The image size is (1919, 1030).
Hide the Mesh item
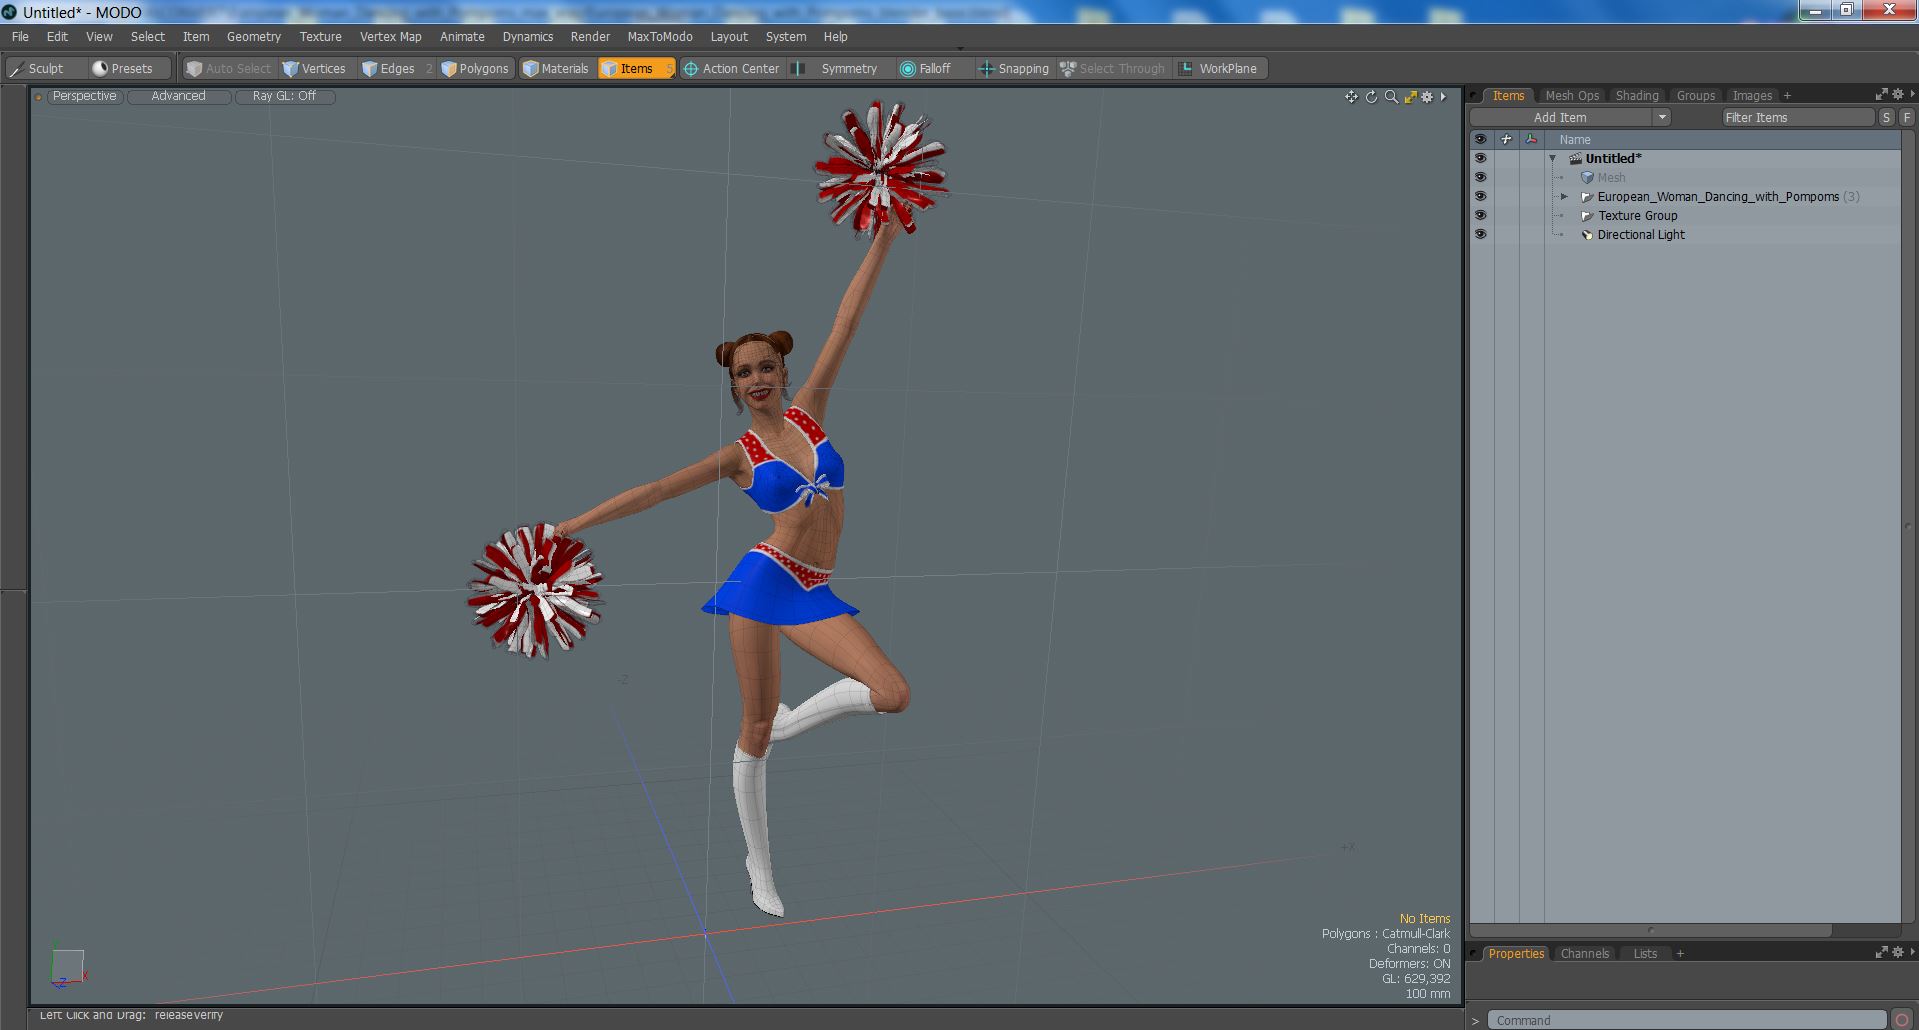click(1480, 177)
